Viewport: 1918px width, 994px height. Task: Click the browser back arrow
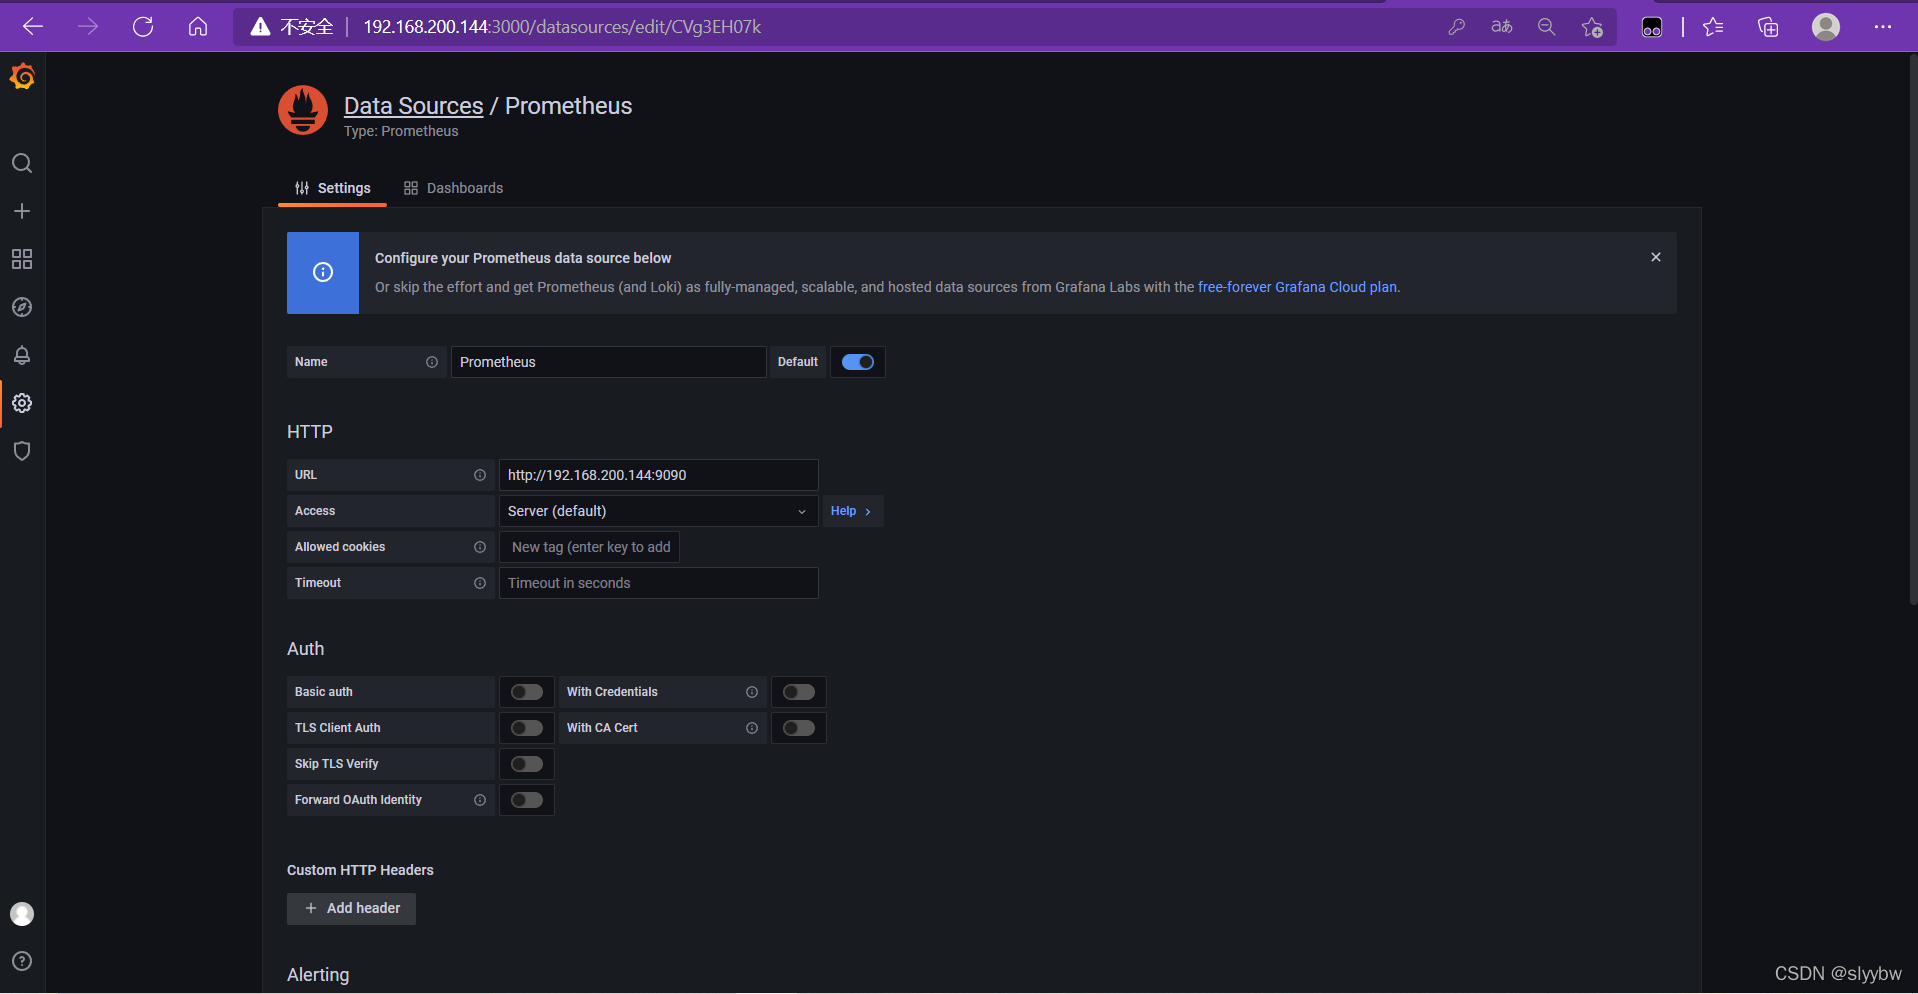coord(33,27)
